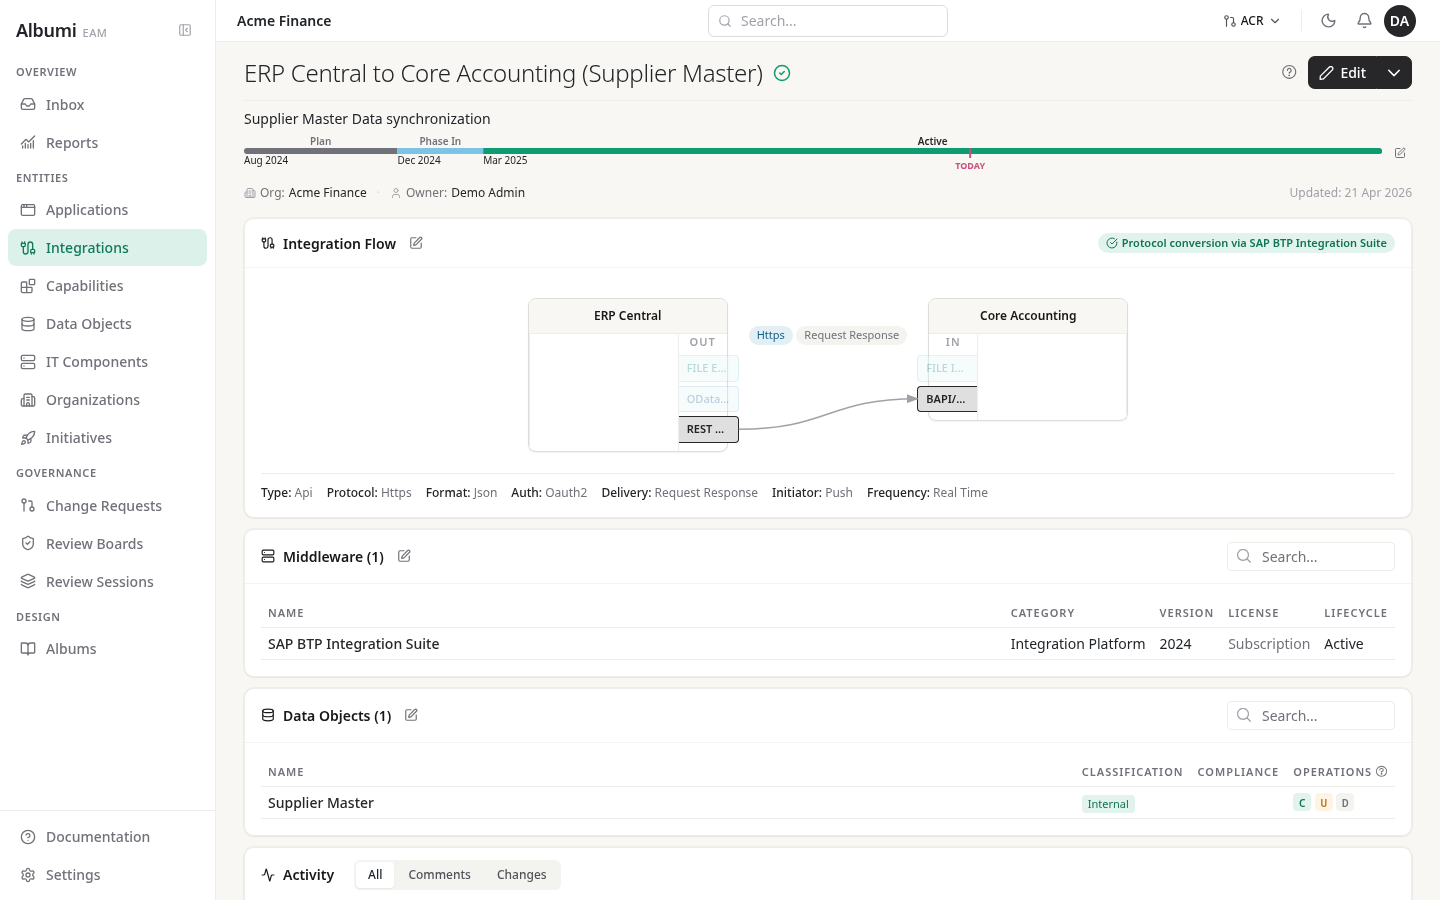
Task: Collapse the sidebar panel icon
Action: coord(185,30)
